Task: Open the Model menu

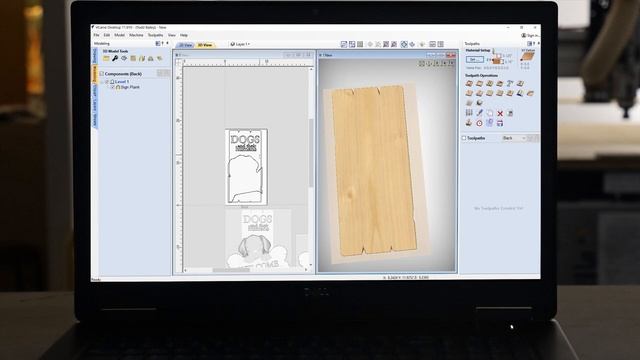Action: (119, 36)
